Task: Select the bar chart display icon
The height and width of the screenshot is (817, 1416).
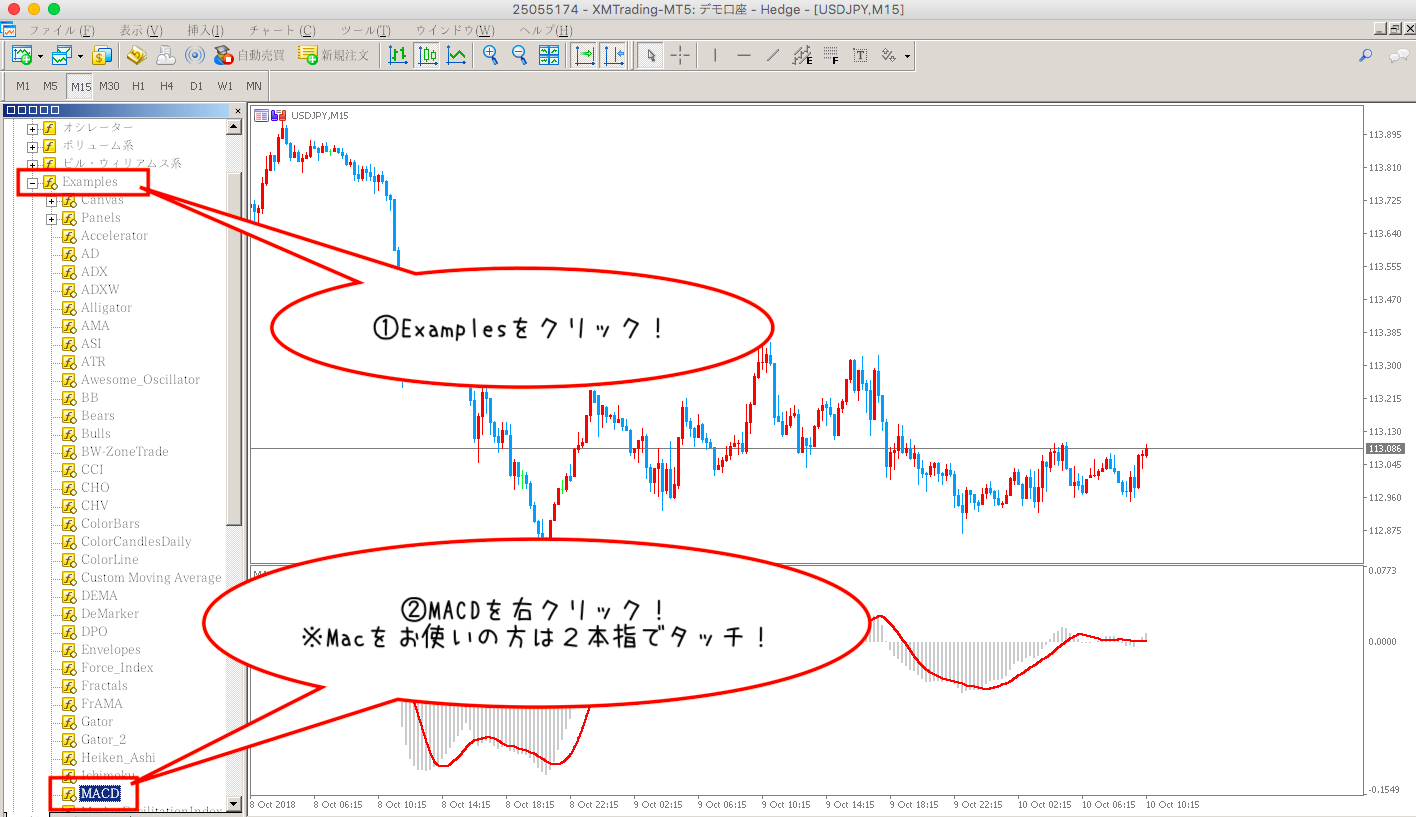Action: pos(398,55)
